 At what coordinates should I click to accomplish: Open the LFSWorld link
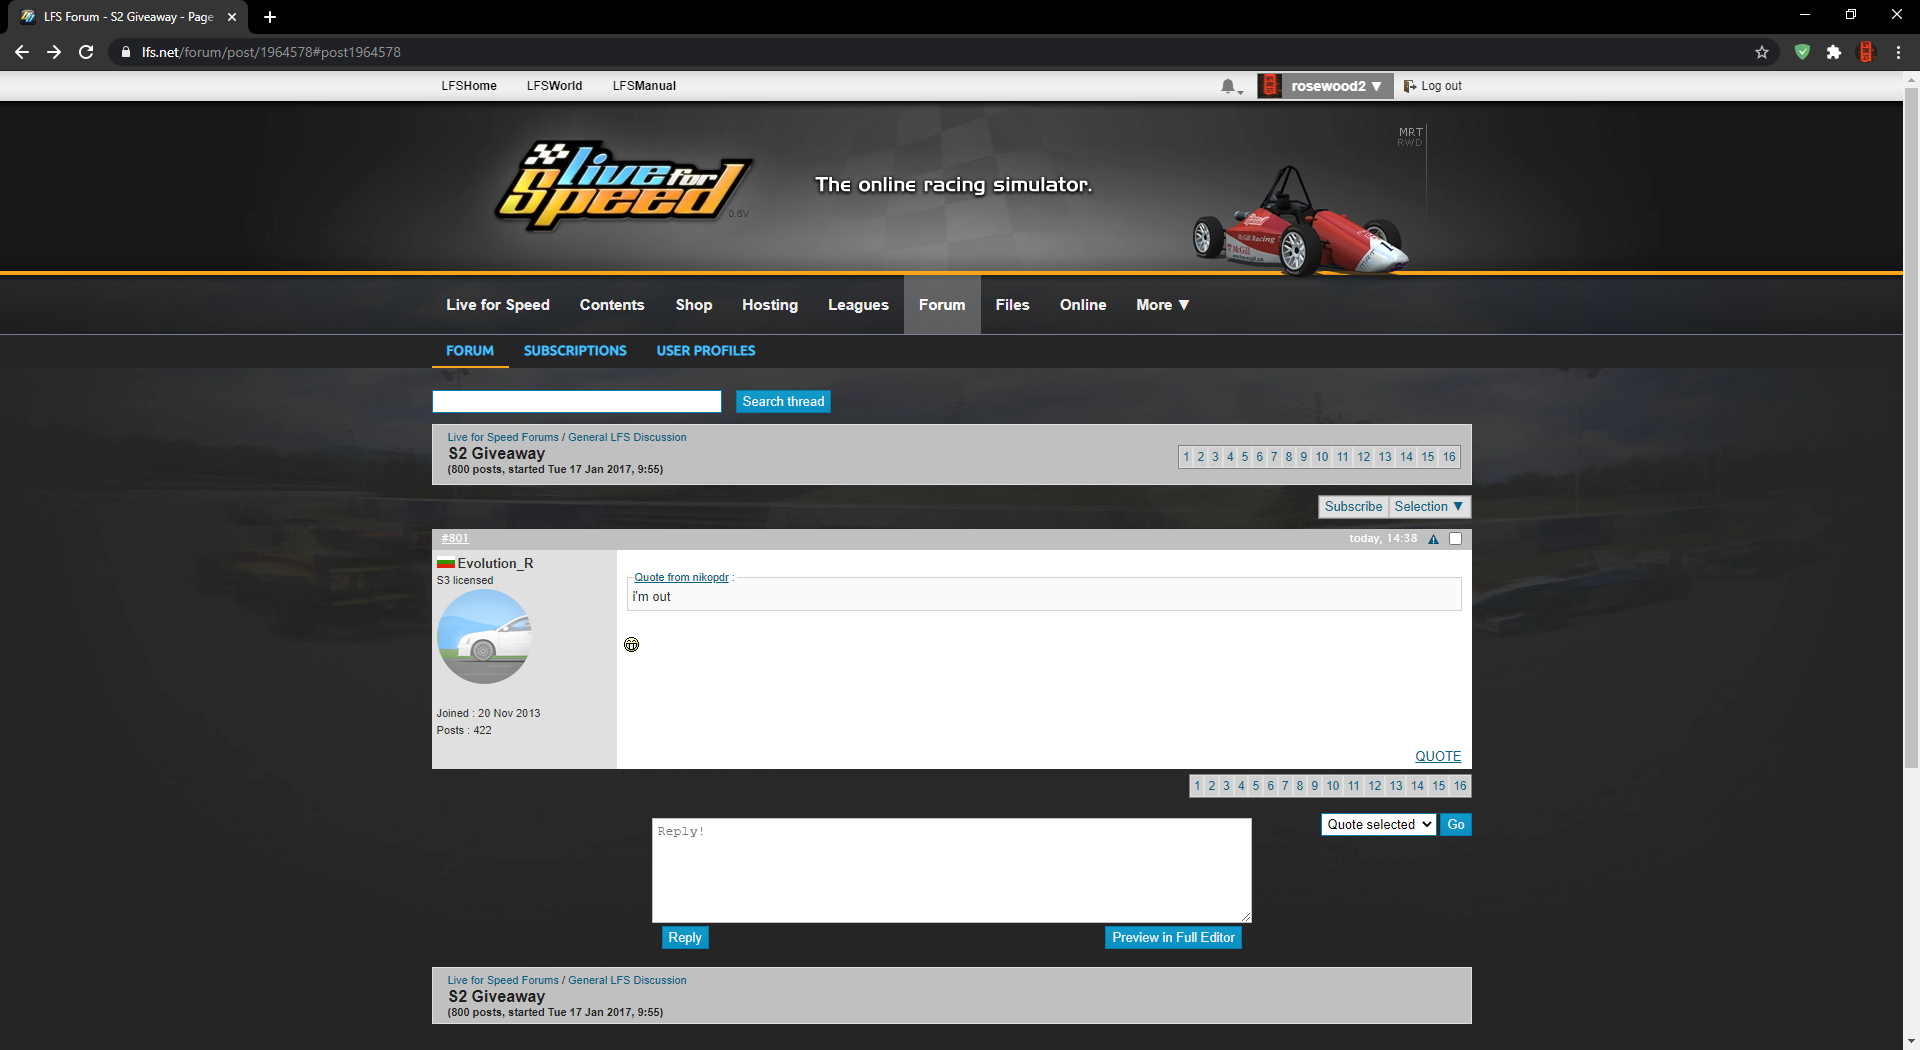tap(554, 86)
